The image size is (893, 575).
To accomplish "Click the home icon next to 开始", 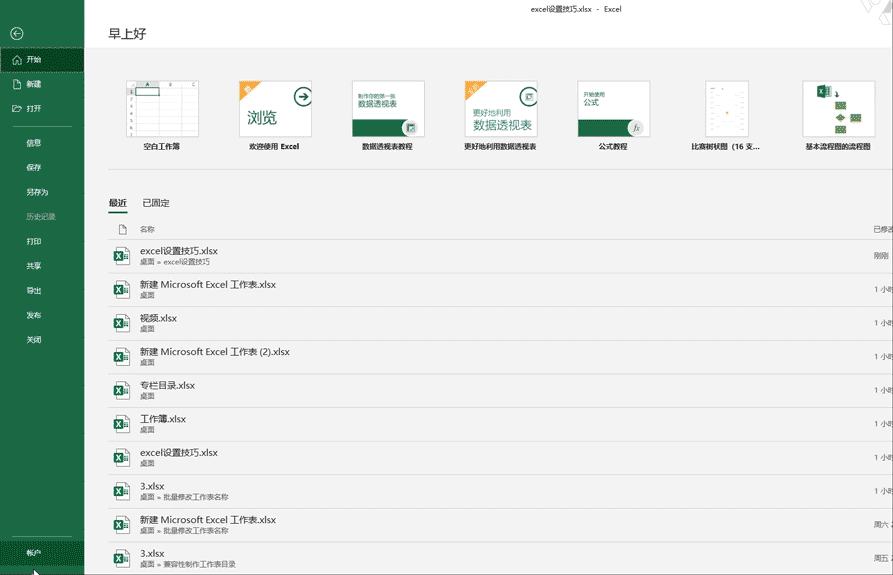I will (x=17, y=60).
